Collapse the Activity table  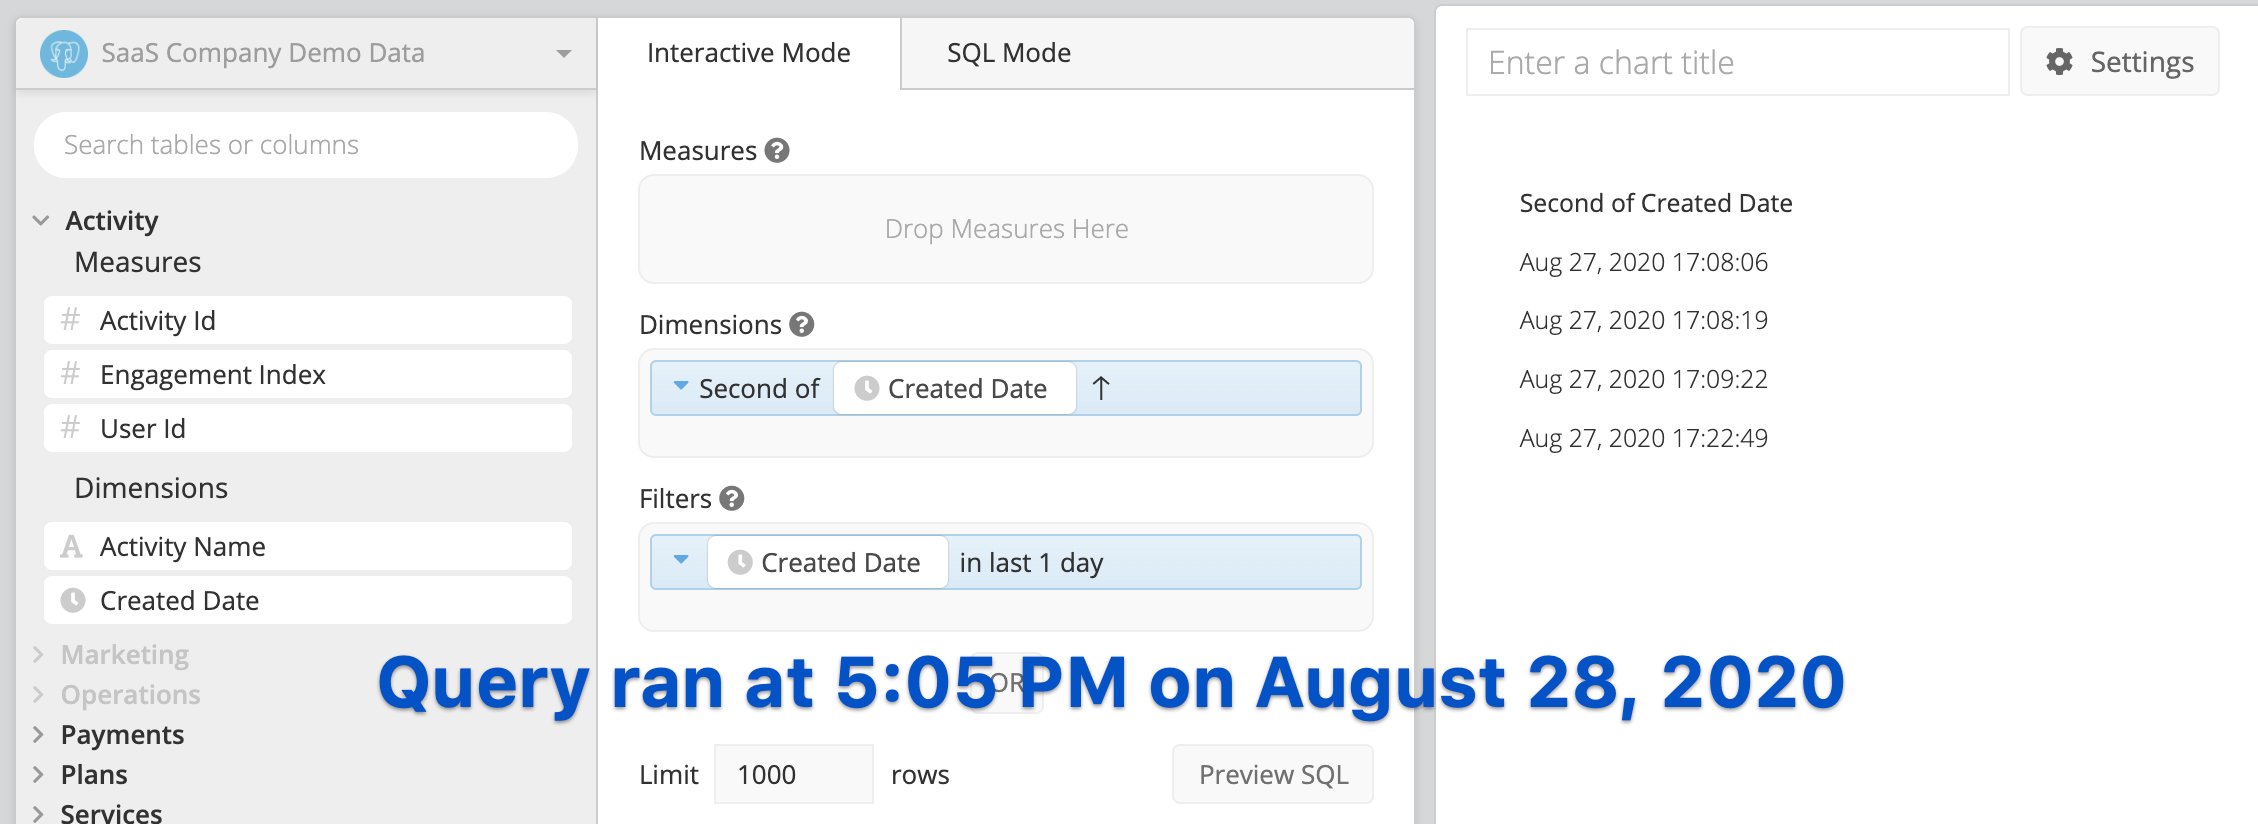[41, 220]
